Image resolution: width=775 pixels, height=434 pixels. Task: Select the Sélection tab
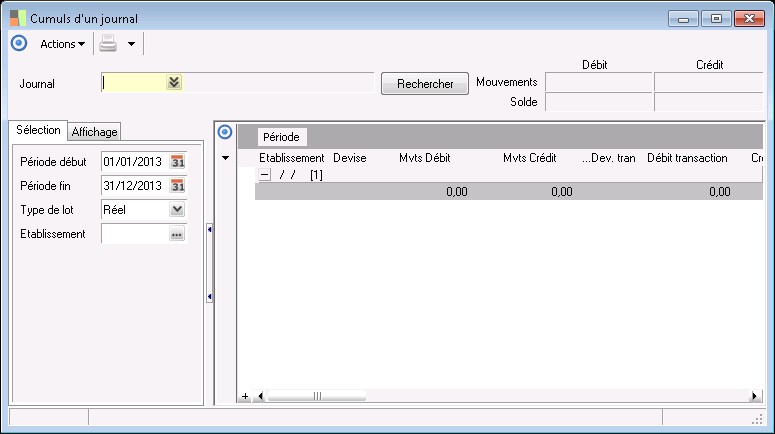click(x=38, y=130)
